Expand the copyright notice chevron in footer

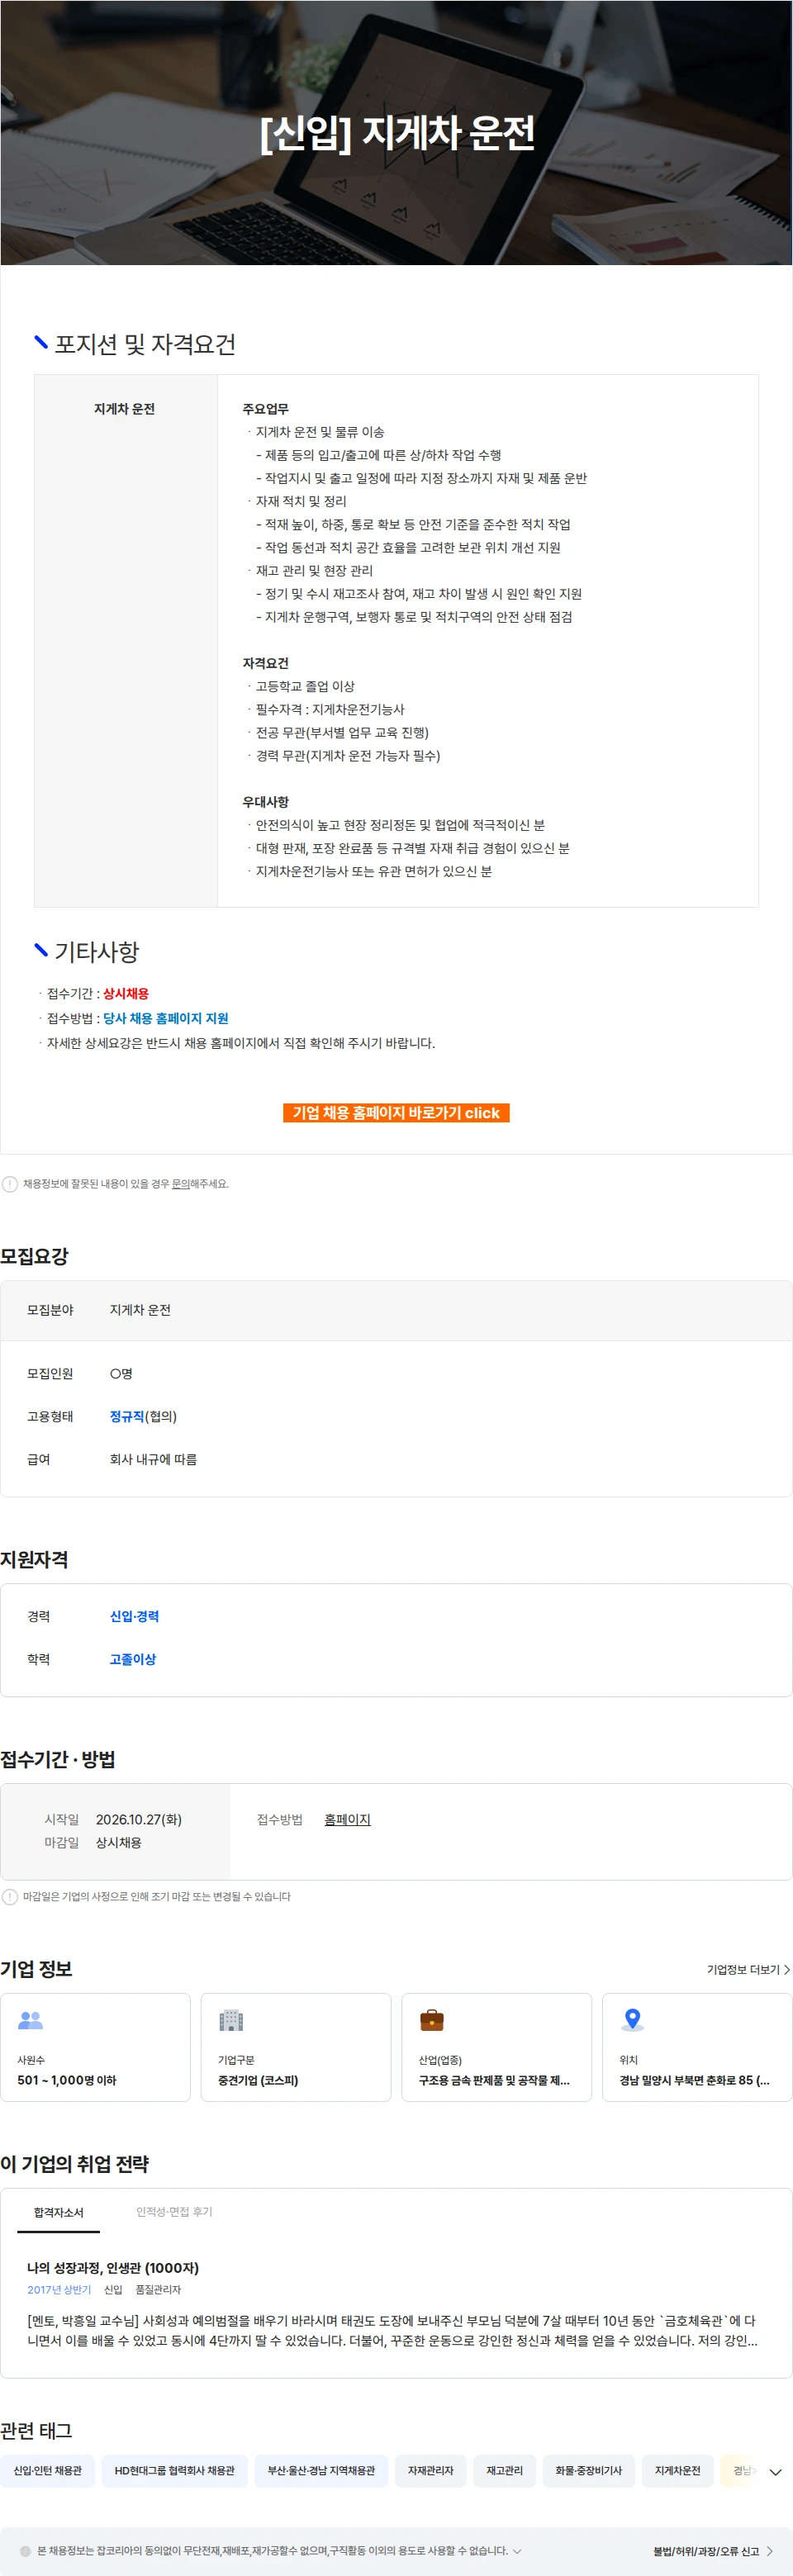(x=517, y=2551)
